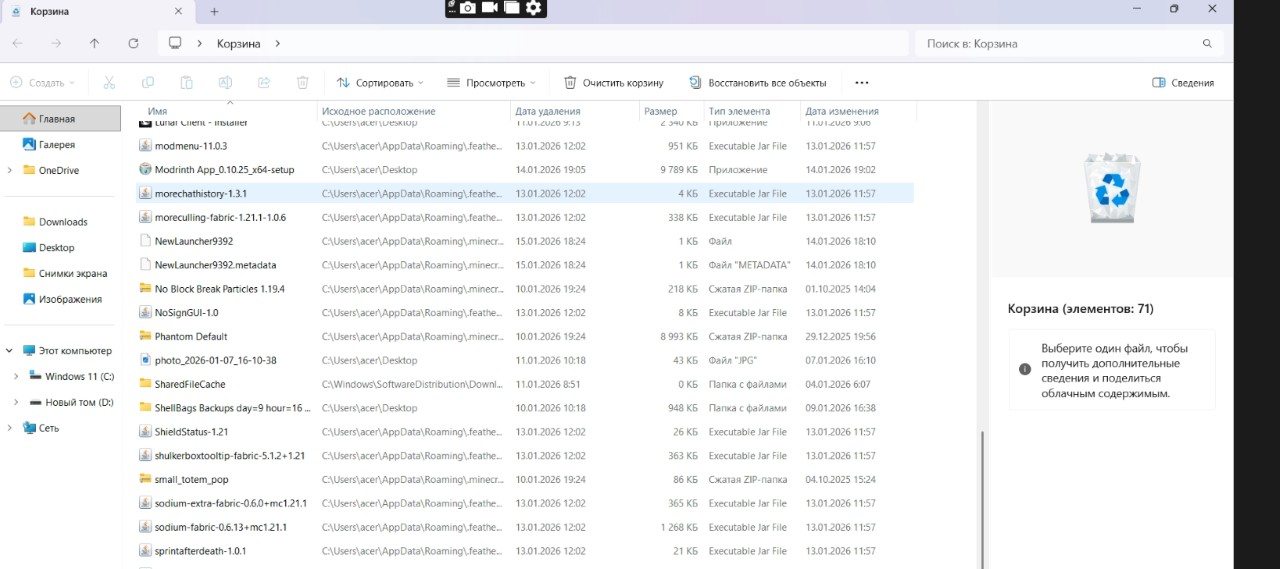Image resolution: width=1280 pixels, height=569 pixels.
Task: Expand the Windows 11 (C:) drive node
Action: pos(16,377)
